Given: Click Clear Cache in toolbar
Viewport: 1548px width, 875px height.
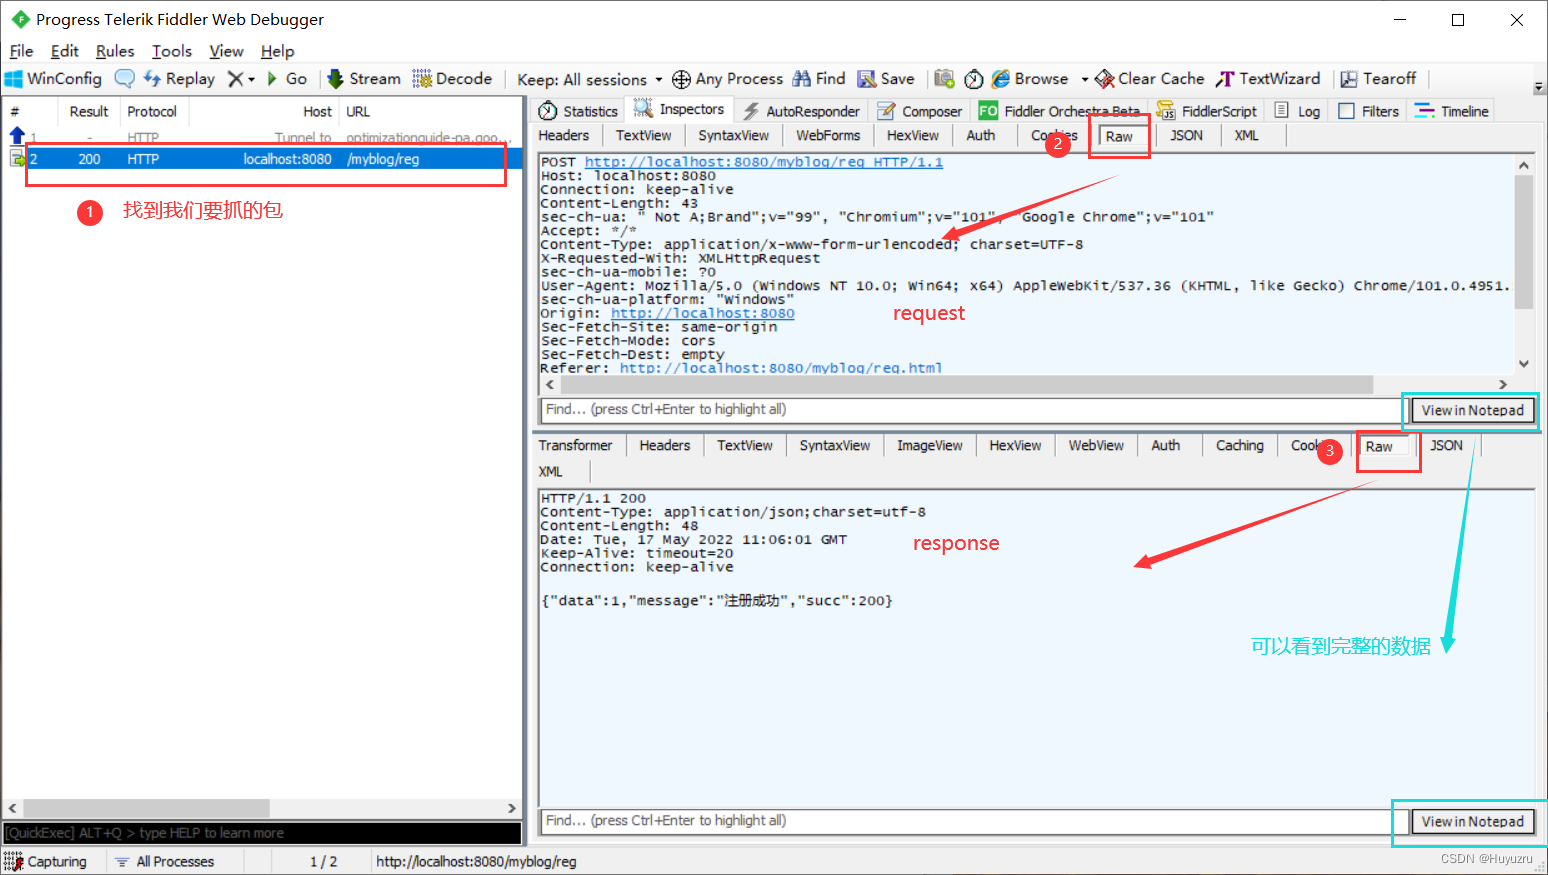Looking at the screenshot, I should tap(1150, 79).
